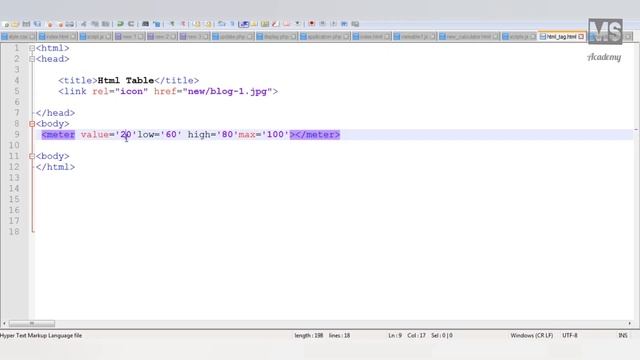Click the Close document toolbar icon
Viewport: 640px width, 360px height.
tap(50, 24)
